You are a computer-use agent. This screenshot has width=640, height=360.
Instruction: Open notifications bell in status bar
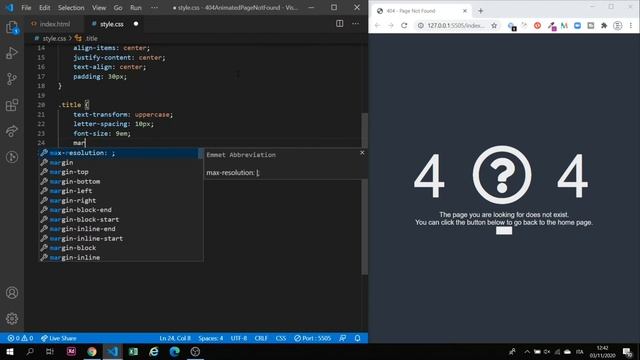pyautogui.click(x=358, y=338)
